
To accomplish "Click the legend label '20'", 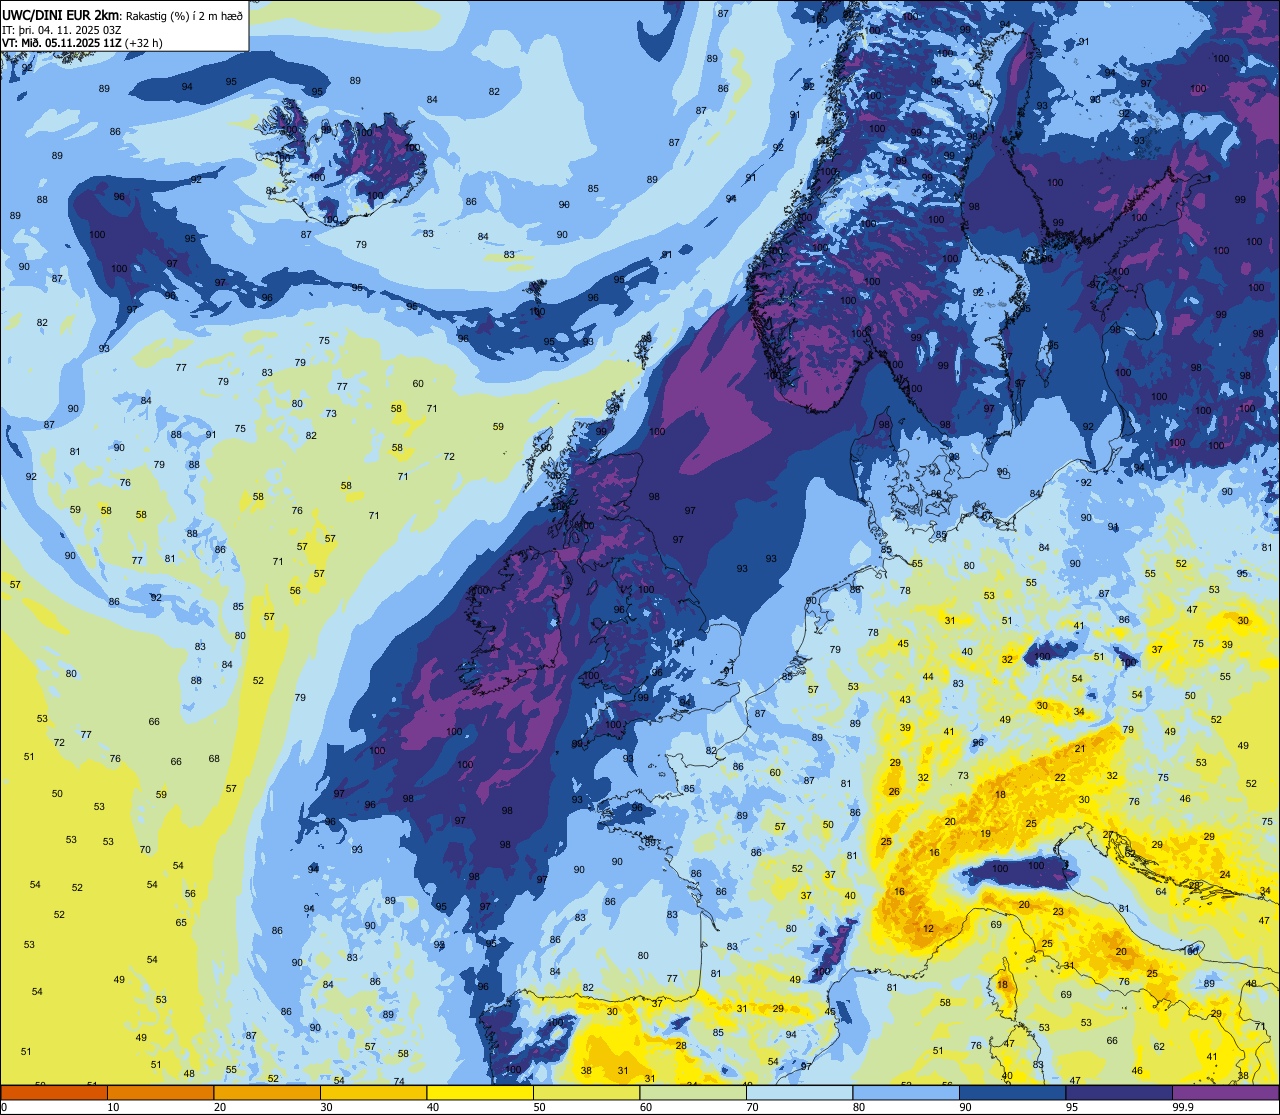I will pos(219,1107).
